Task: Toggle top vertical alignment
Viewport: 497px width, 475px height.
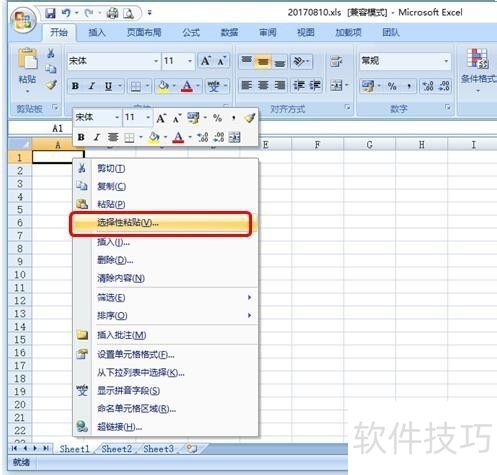Action: point(246,61)
